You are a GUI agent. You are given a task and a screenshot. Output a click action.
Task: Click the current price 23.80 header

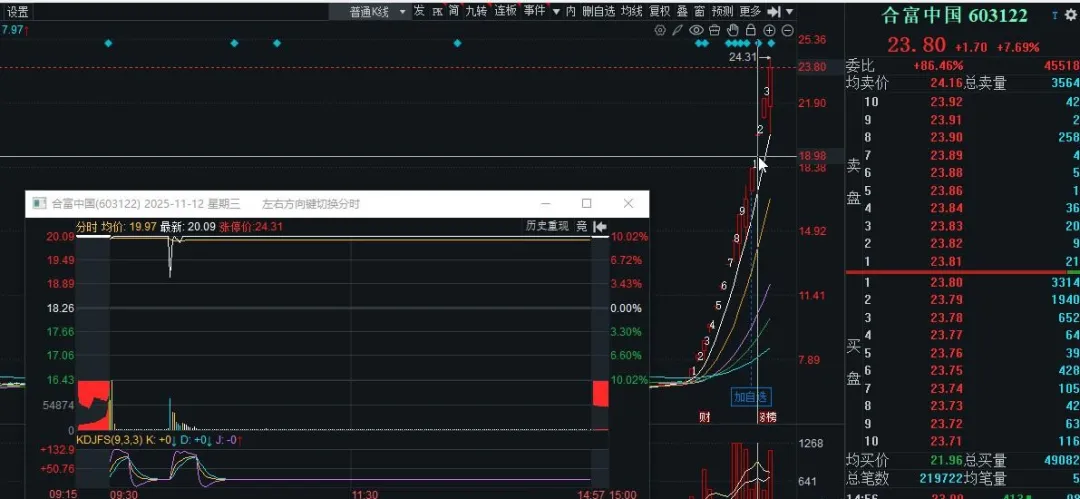click(x=917, y=45)
